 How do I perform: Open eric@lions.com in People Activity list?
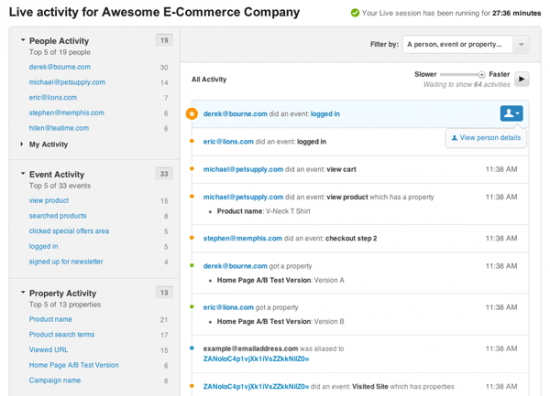[53, 98]
